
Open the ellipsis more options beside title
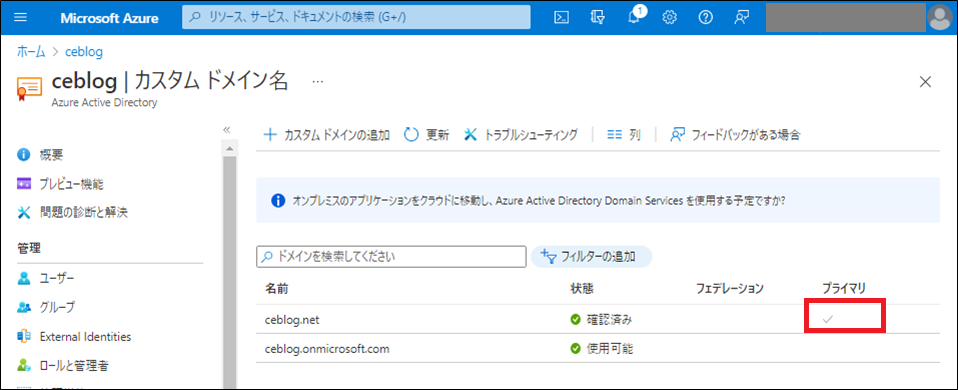click(318, 81)
